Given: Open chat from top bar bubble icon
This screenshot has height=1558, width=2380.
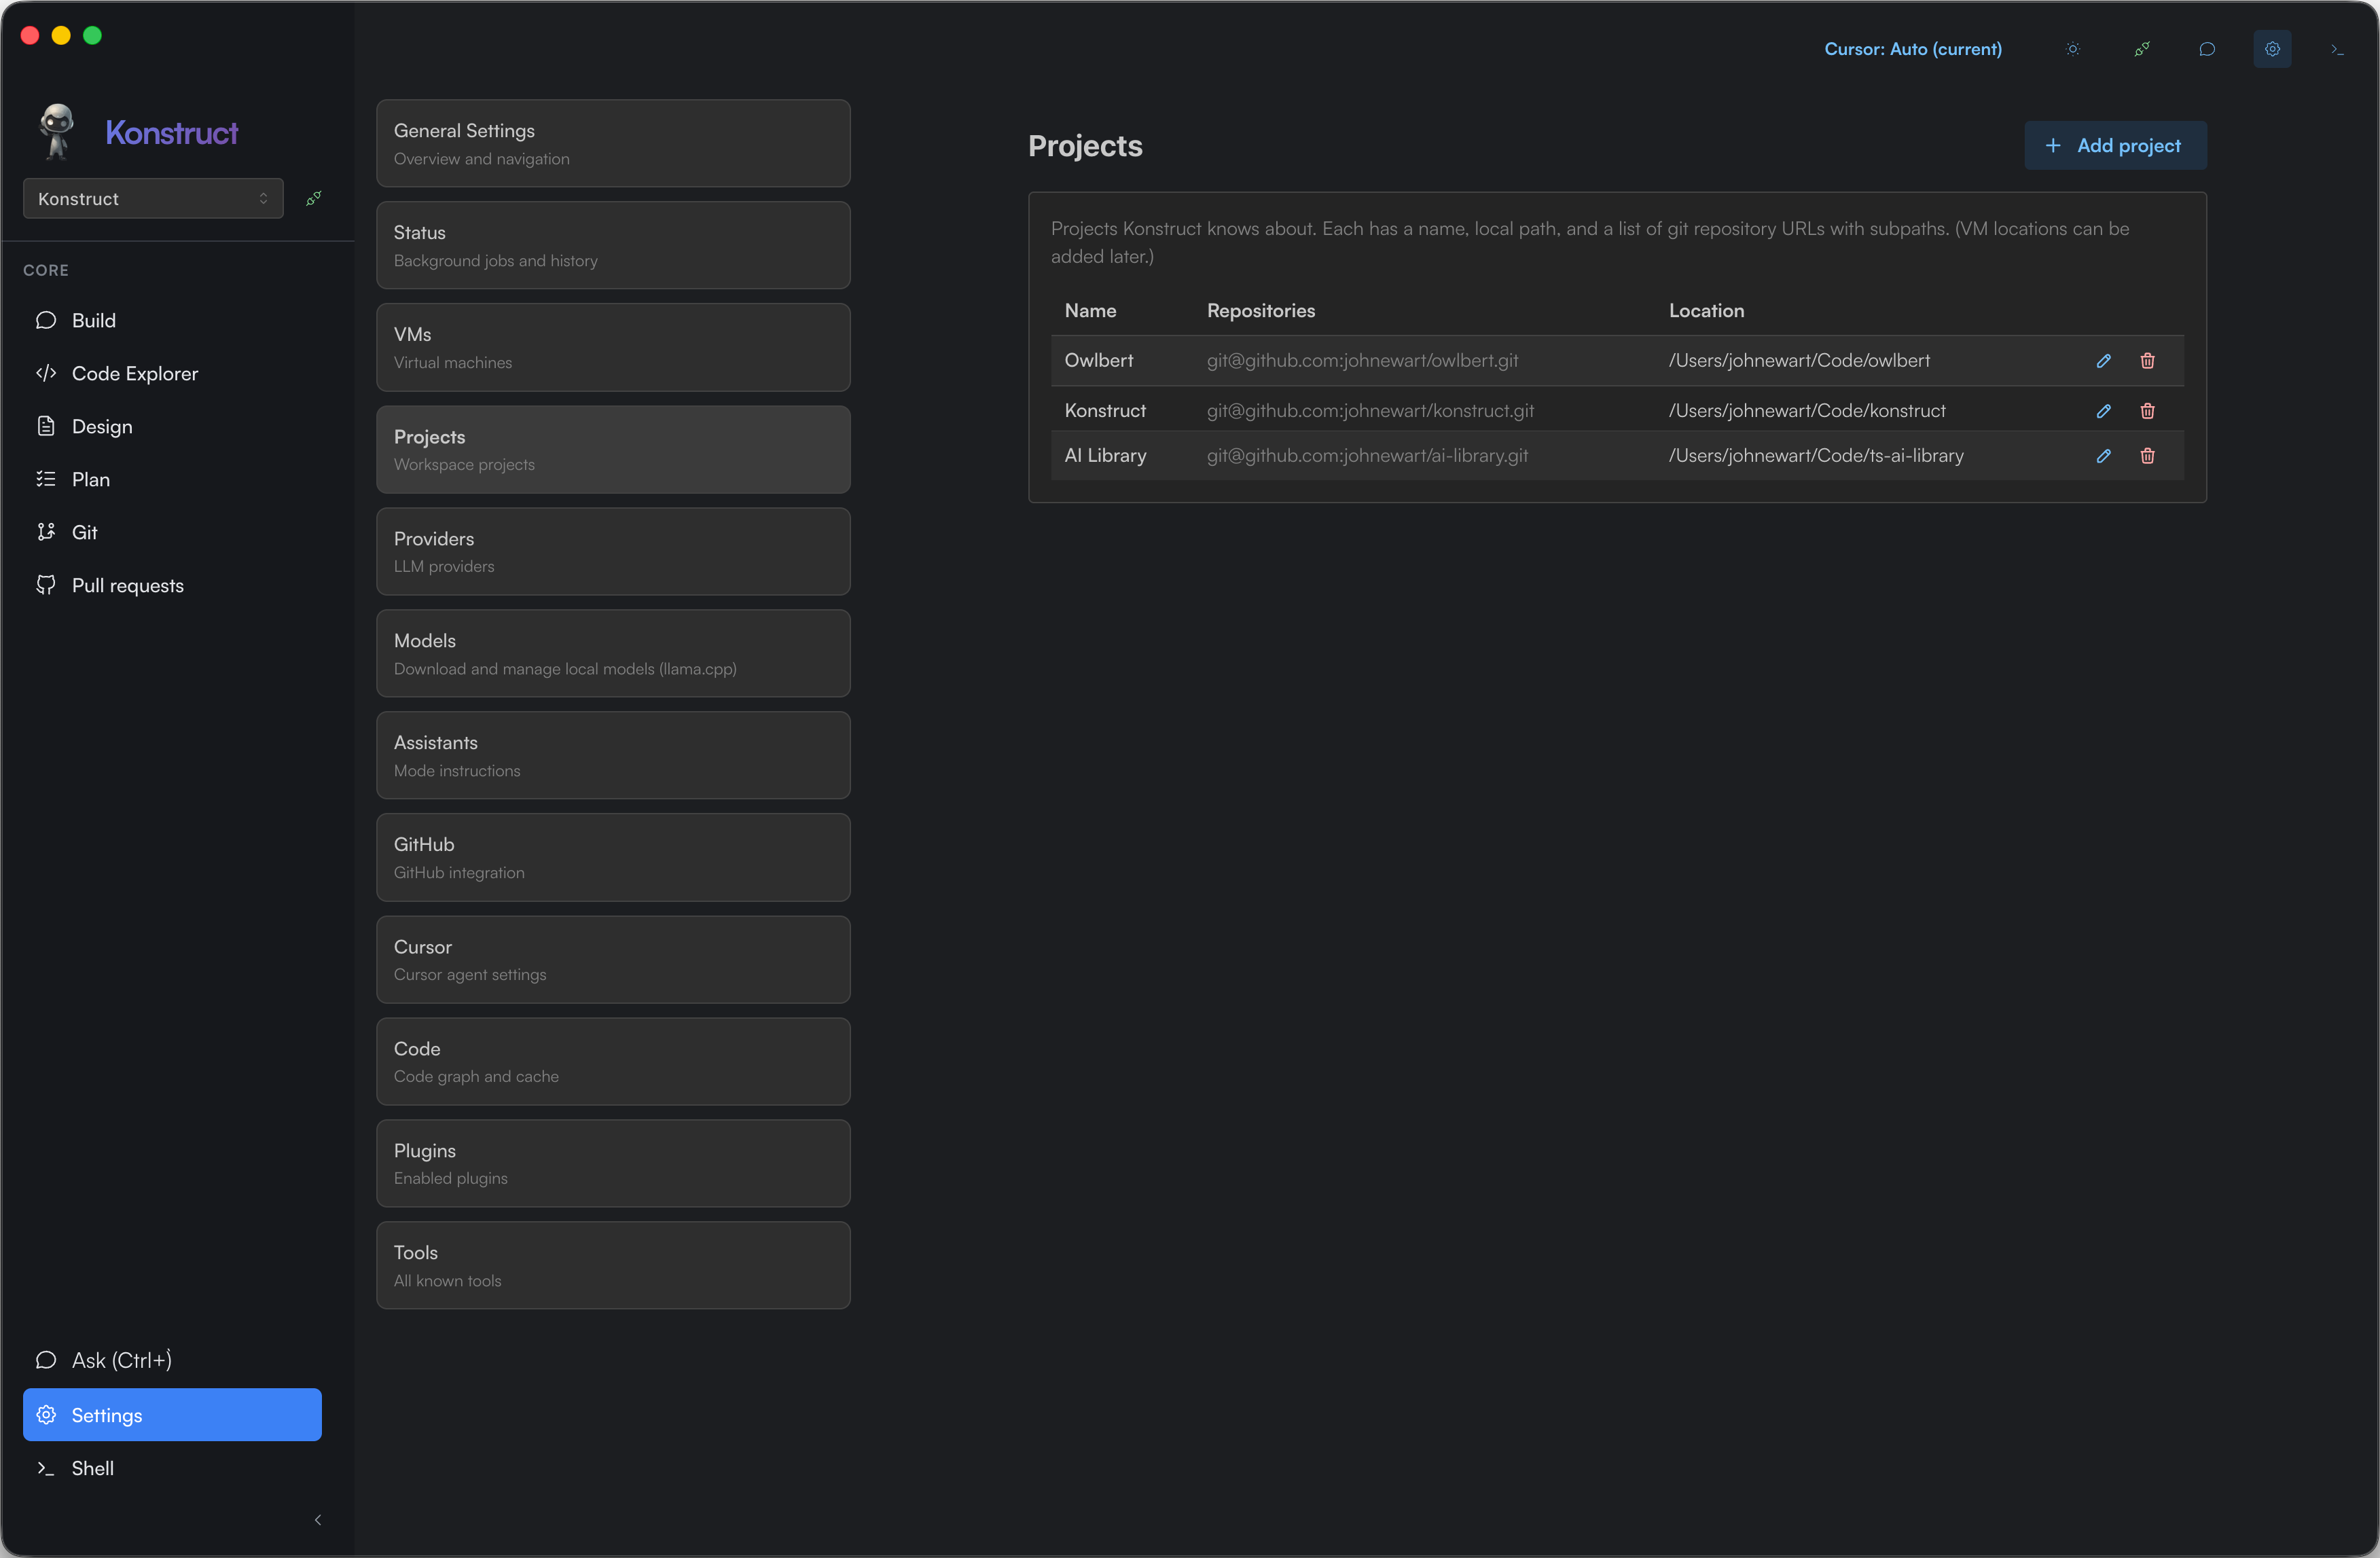Looking at the screenshot, I should click(2207, 49).
